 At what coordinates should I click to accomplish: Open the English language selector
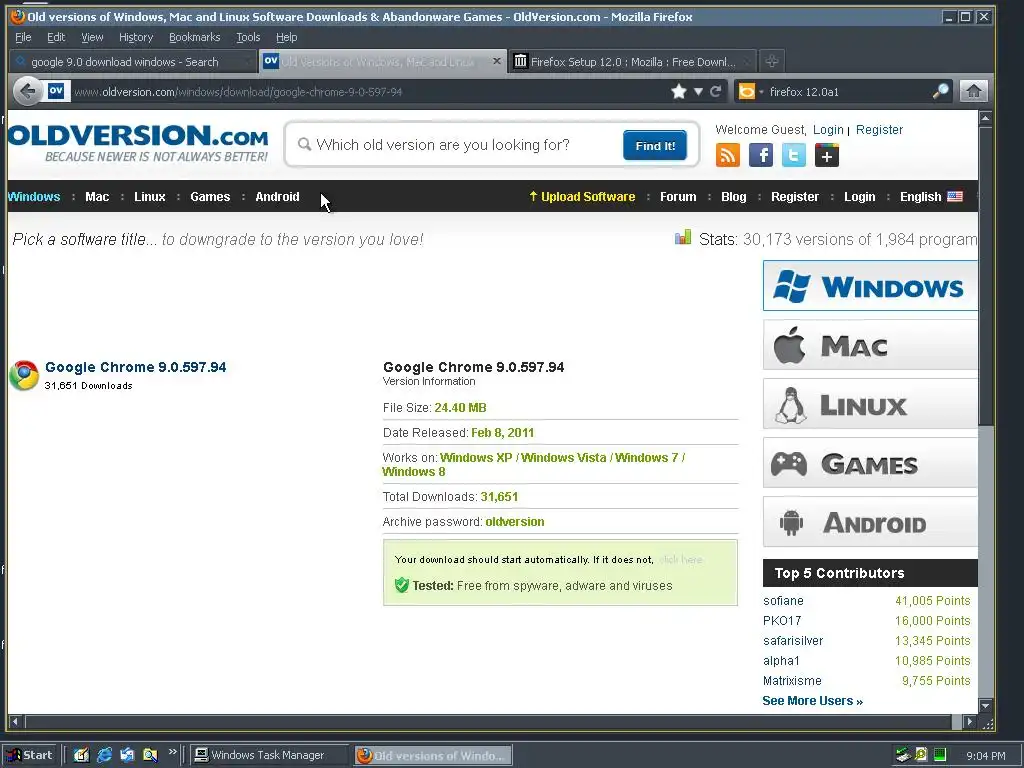pyautogui.click(x=931, y=197)
